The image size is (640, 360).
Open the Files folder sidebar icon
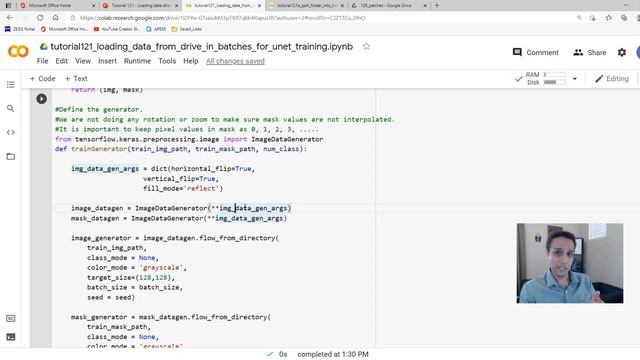pos(11,157)
